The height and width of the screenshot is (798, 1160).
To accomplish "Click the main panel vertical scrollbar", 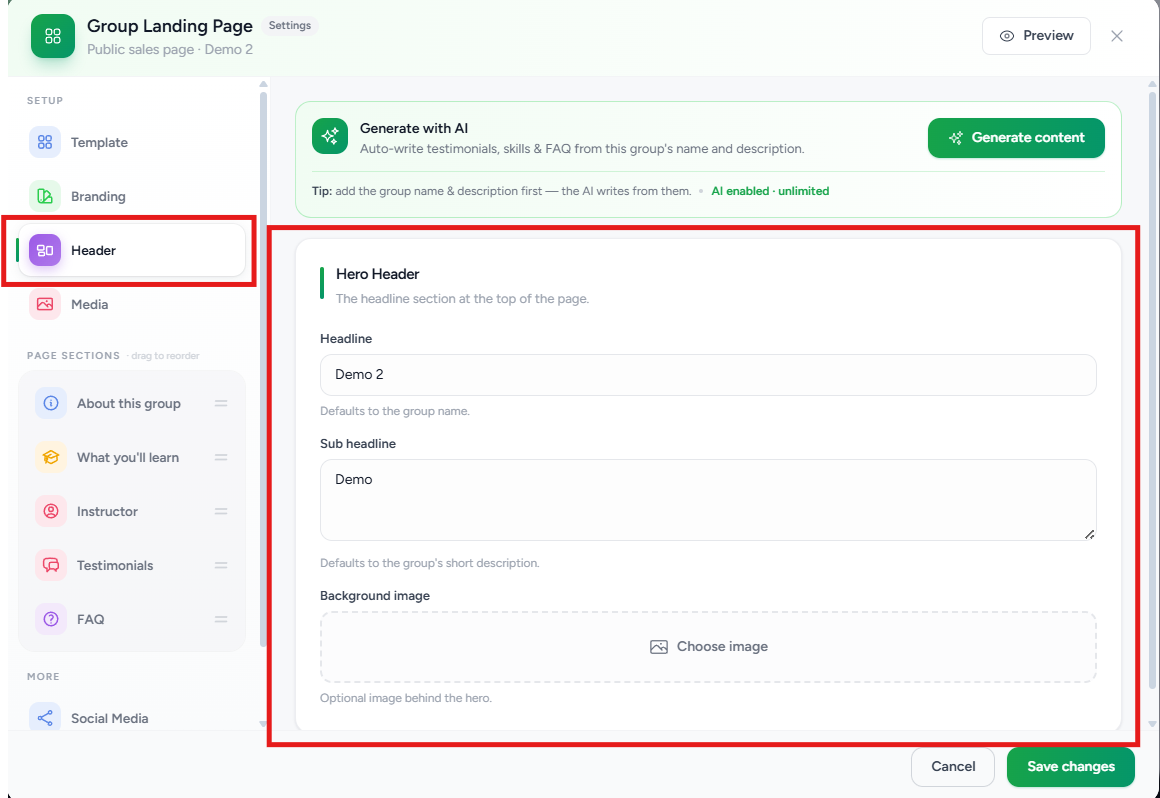I will pos(1152,390).
